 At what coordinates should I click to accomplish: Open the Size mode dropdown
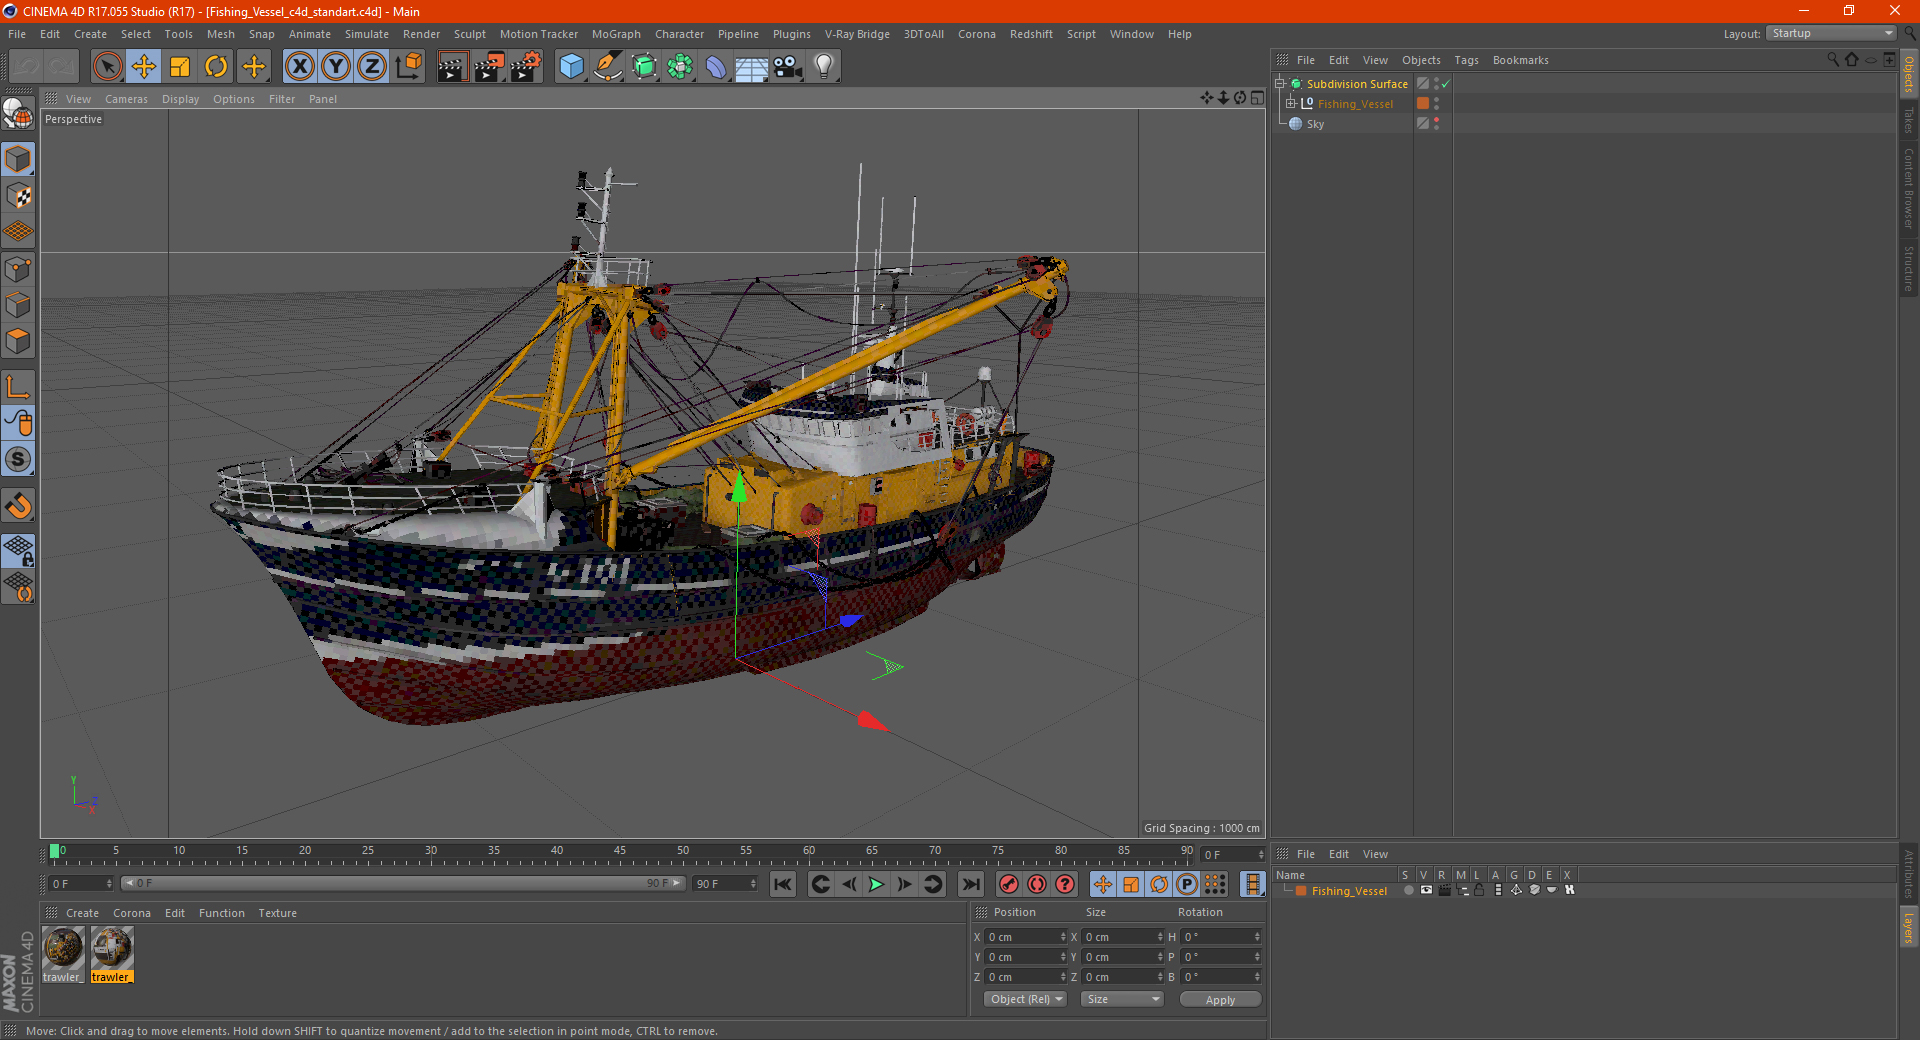point(1122,999)
